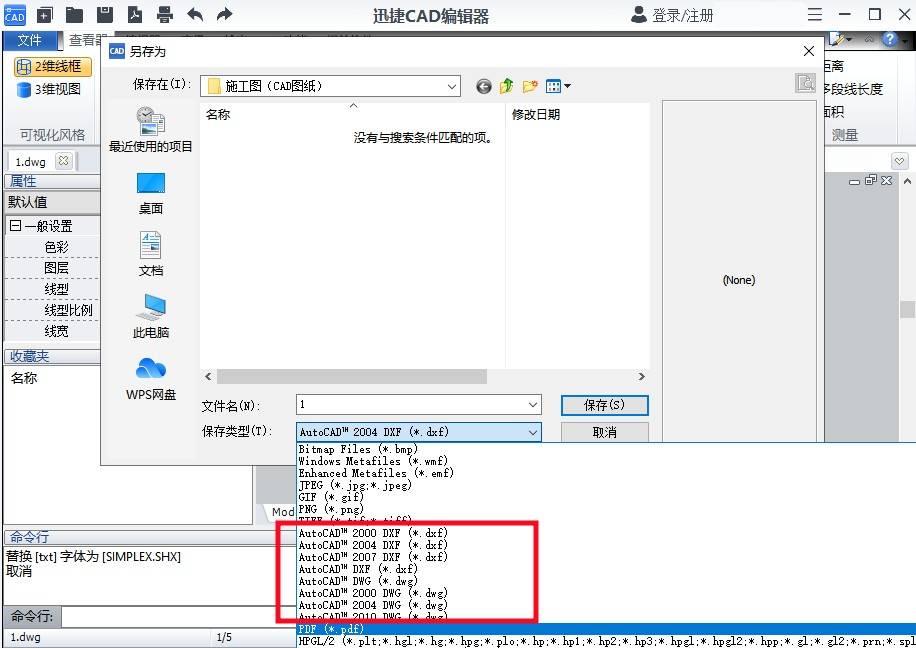This screenshot has width=916, height=648.
Task: Choose HPGL/2 plotter file type
Action: click(x=606, y=642)
